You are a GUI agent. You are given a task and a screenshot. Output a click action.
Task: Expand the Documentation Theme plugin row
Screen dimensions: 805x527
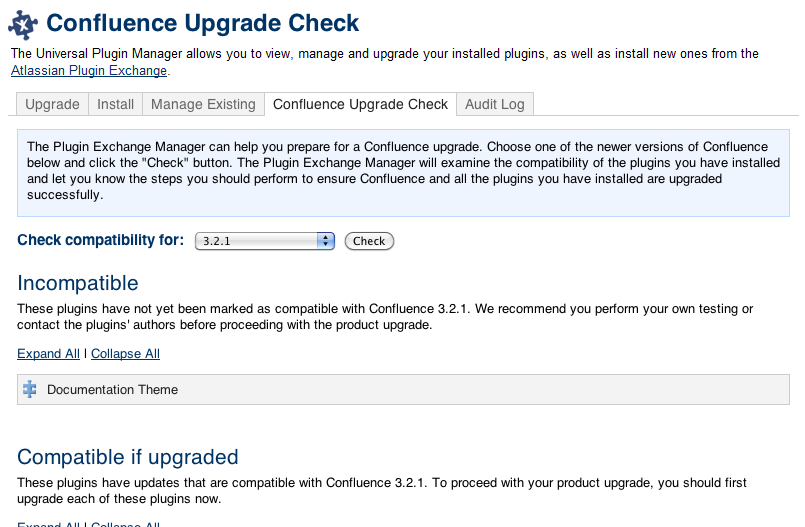click(x=112, y=389)
